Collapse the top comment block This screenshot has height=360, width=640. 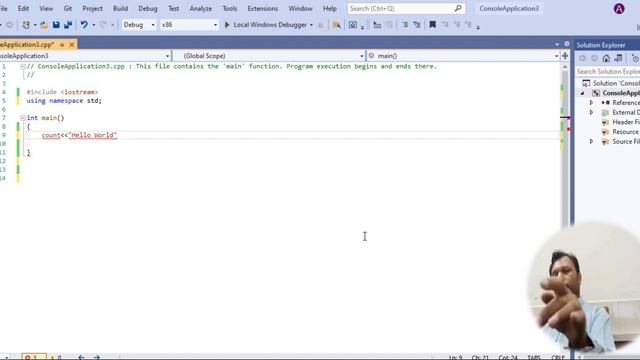[x=23, y=66]
